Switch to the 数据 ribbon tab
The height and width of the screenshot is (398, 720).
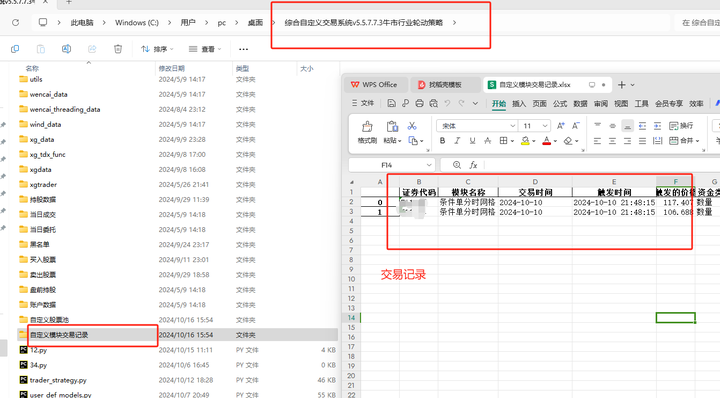(x=580, y=104)
